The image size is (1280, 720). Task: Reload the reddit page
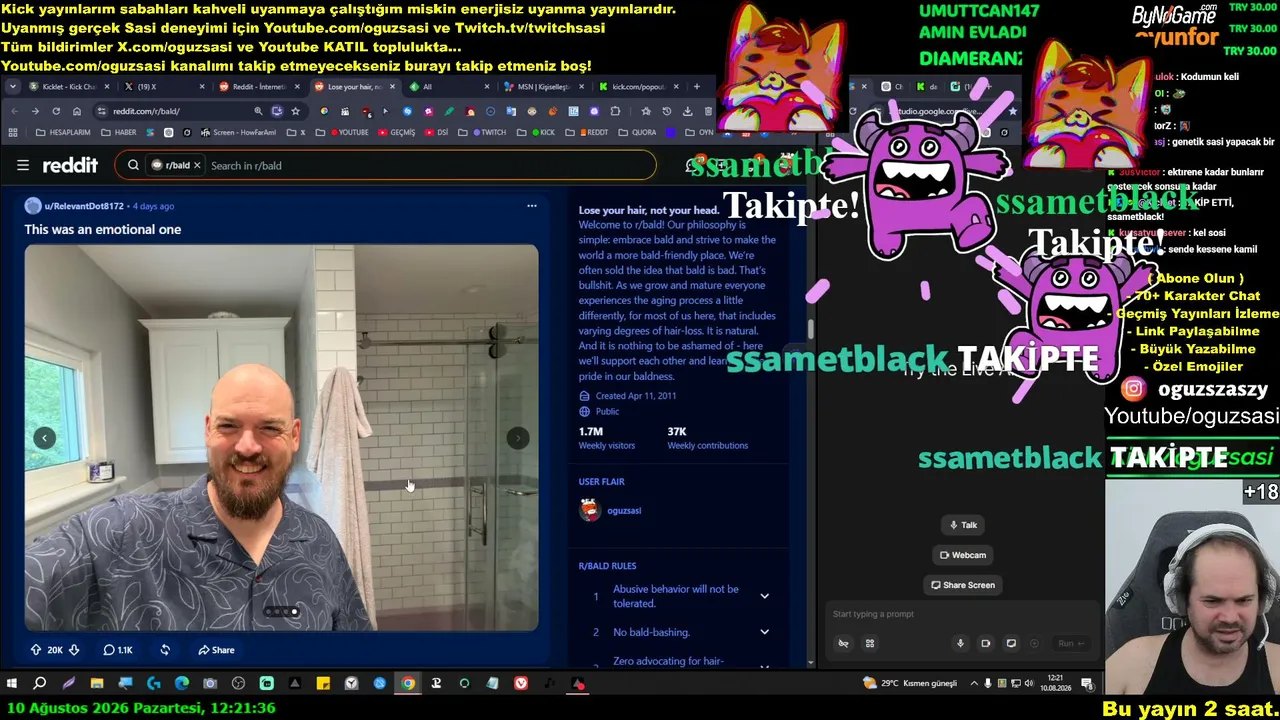pyautogui.click(x=56, y=111)
